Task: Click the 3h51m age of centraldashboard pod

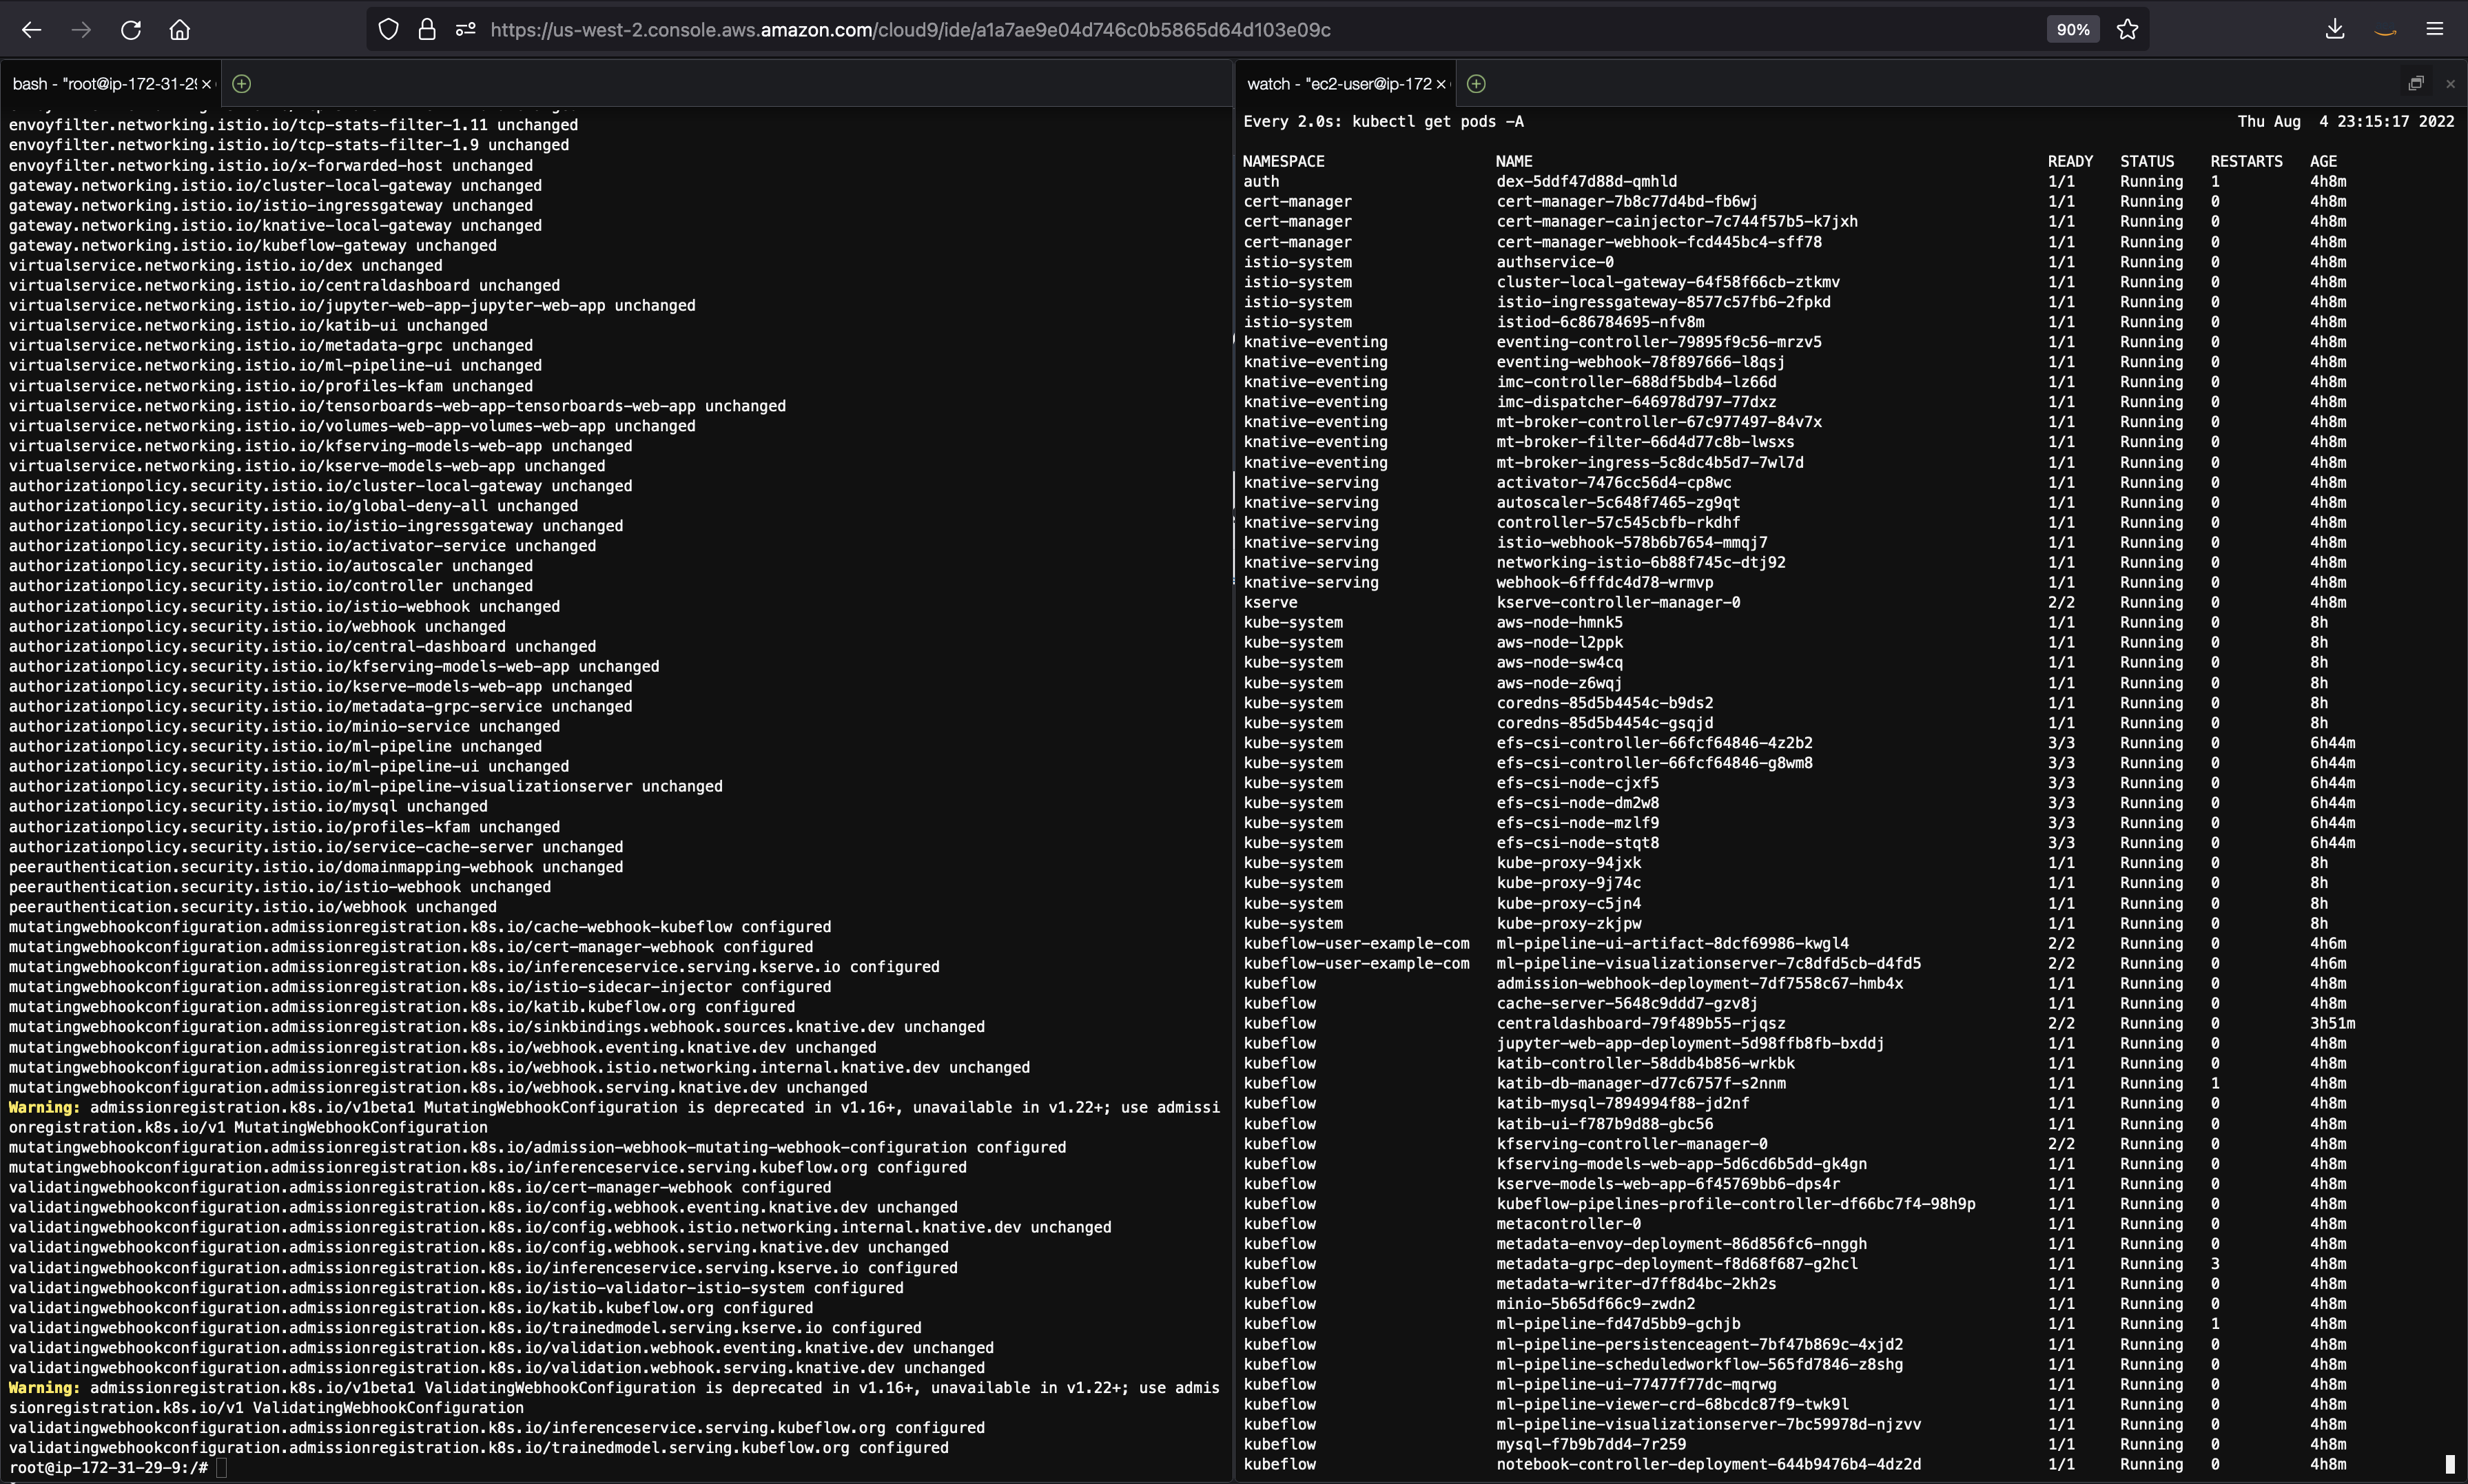Action: pos(2333,1023)
